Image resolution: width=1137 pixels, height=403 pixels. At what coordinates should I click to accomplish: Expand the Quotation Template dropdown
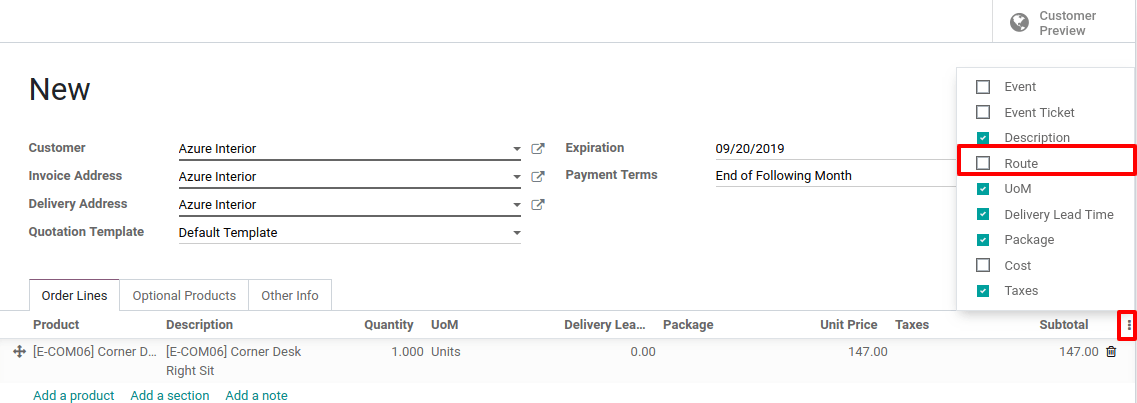click(516, 233)
